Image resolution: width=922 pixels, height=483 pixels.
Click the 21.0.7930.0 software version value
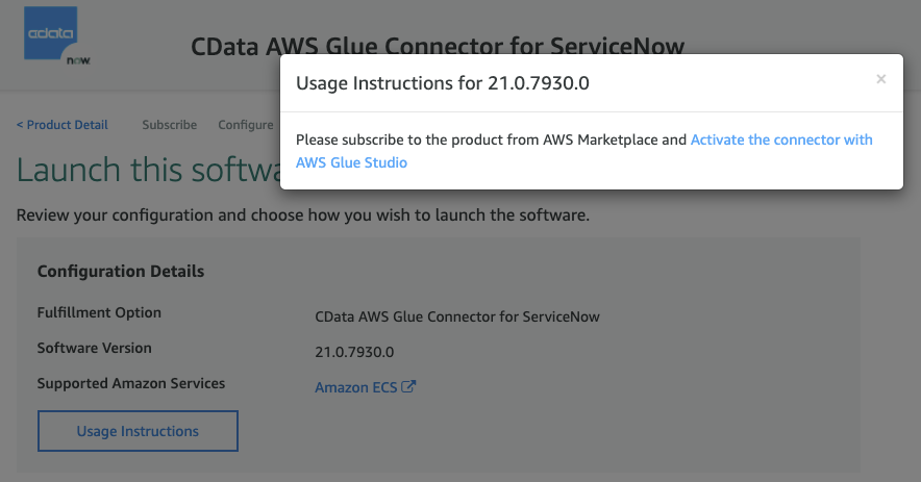pyautogui.click(x=354, y=352)
